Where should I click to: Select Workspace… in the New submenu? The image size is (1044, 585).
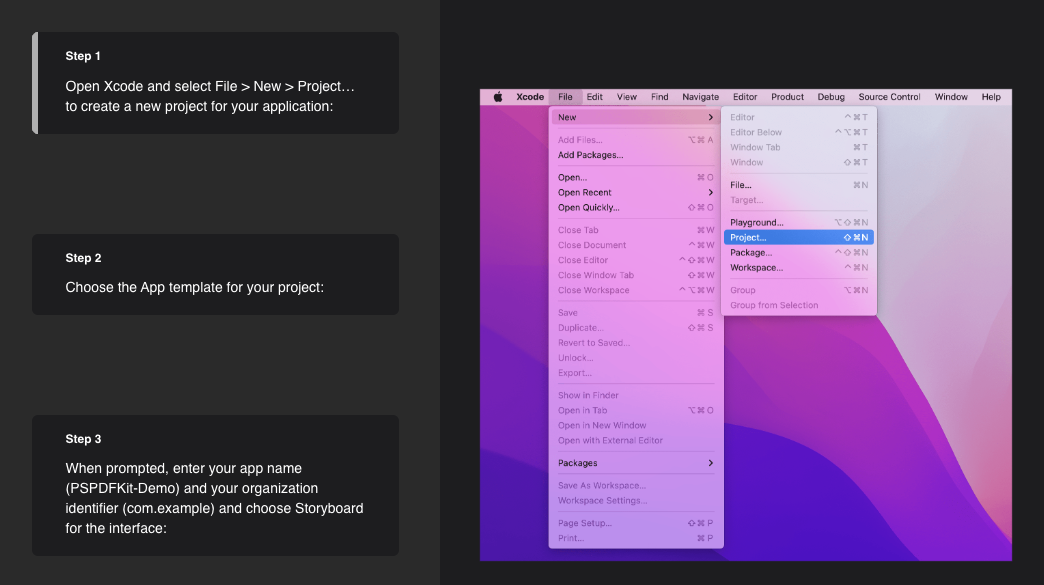coord(757,268)
